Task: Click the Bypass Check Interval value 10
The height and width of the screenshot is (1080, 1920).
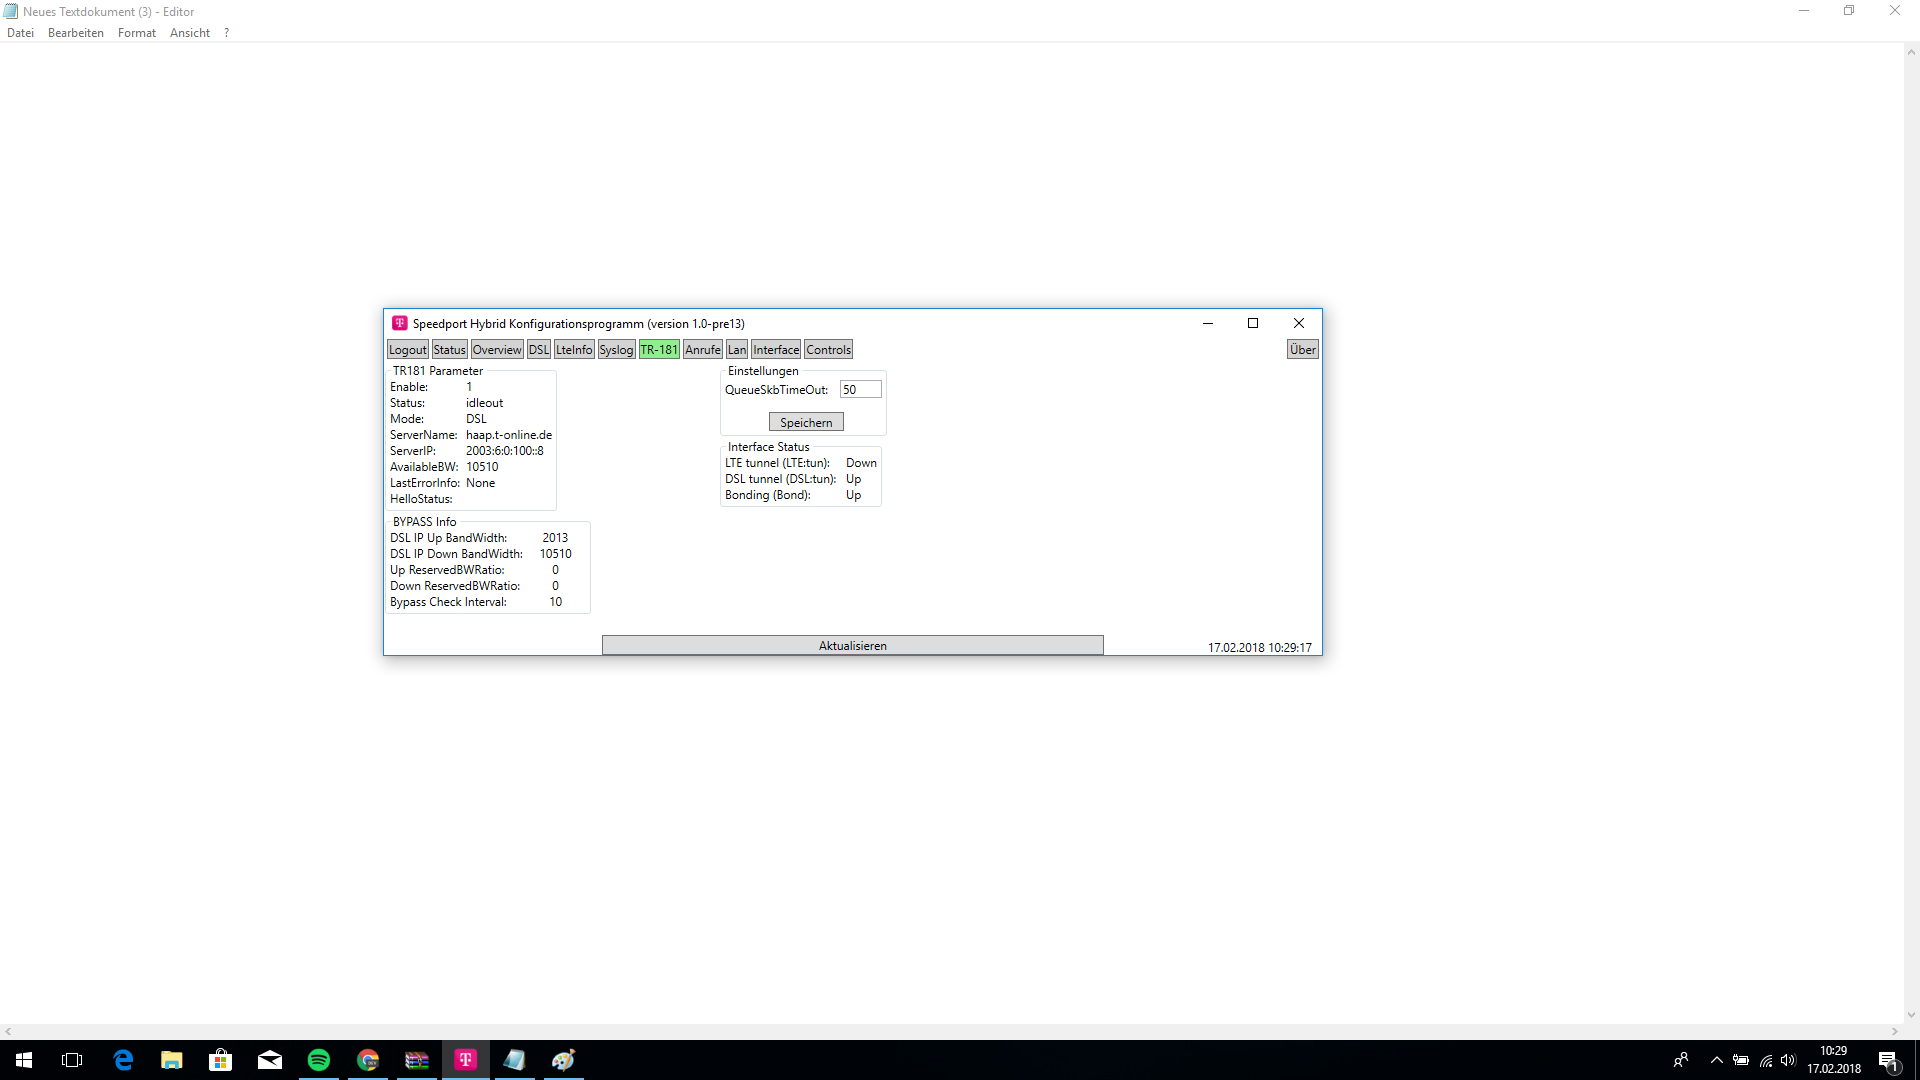Action: point(556,602)
